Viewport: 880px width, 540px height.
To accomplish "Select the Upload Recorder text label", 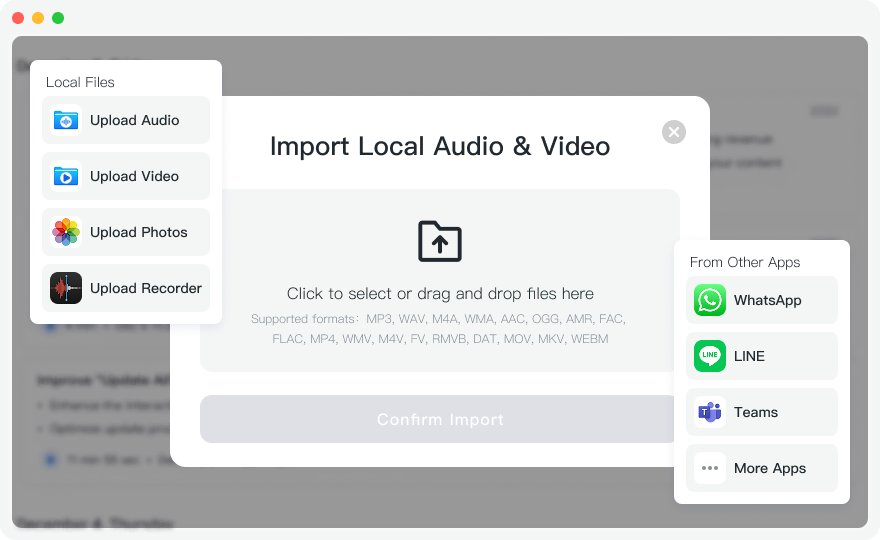I will coord(146,288).
